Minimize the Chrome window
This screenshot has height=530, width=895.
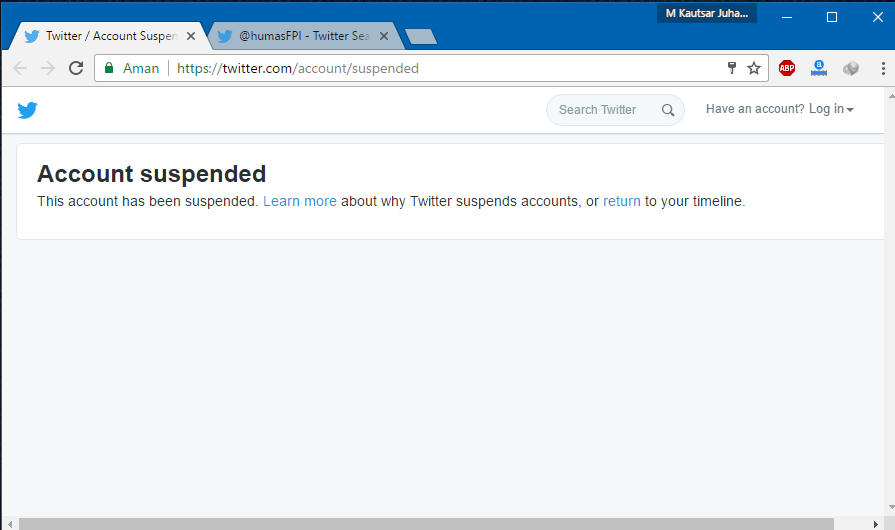[x=787, y=17]
